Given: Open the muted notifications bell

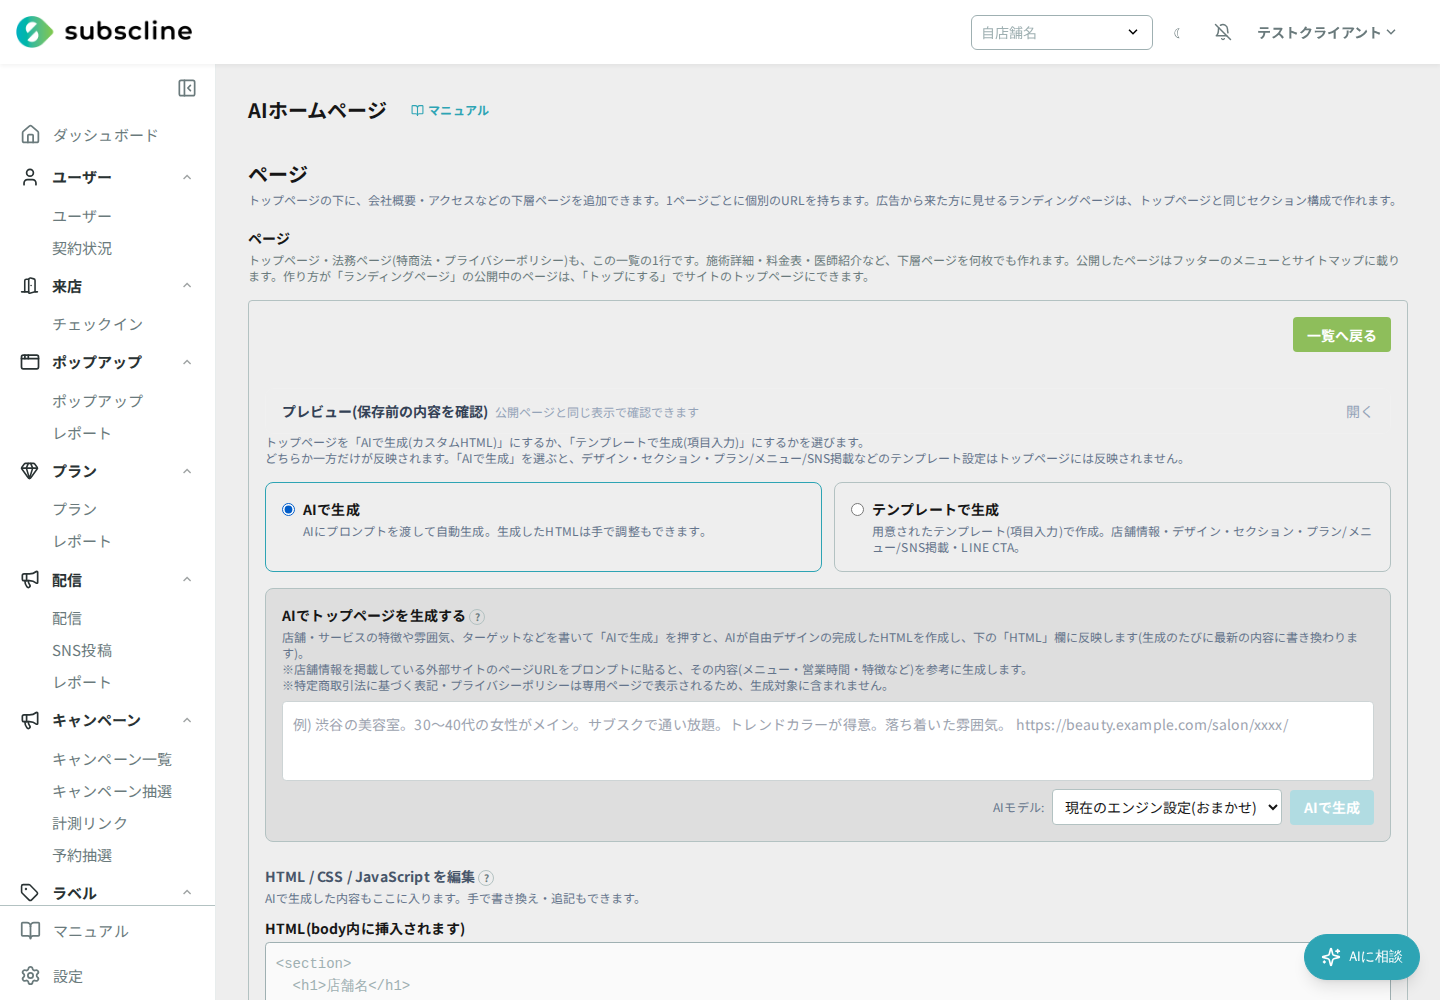Looking at the screenshot, I should click(x=1223, y=32).
